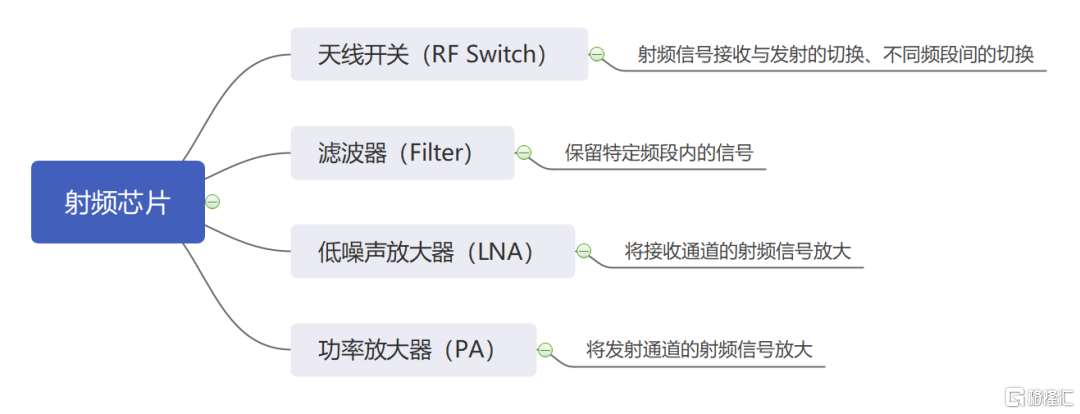Select the branch line leading to 滤波器
Screen dimensions: 1080x414
[245, 161]
